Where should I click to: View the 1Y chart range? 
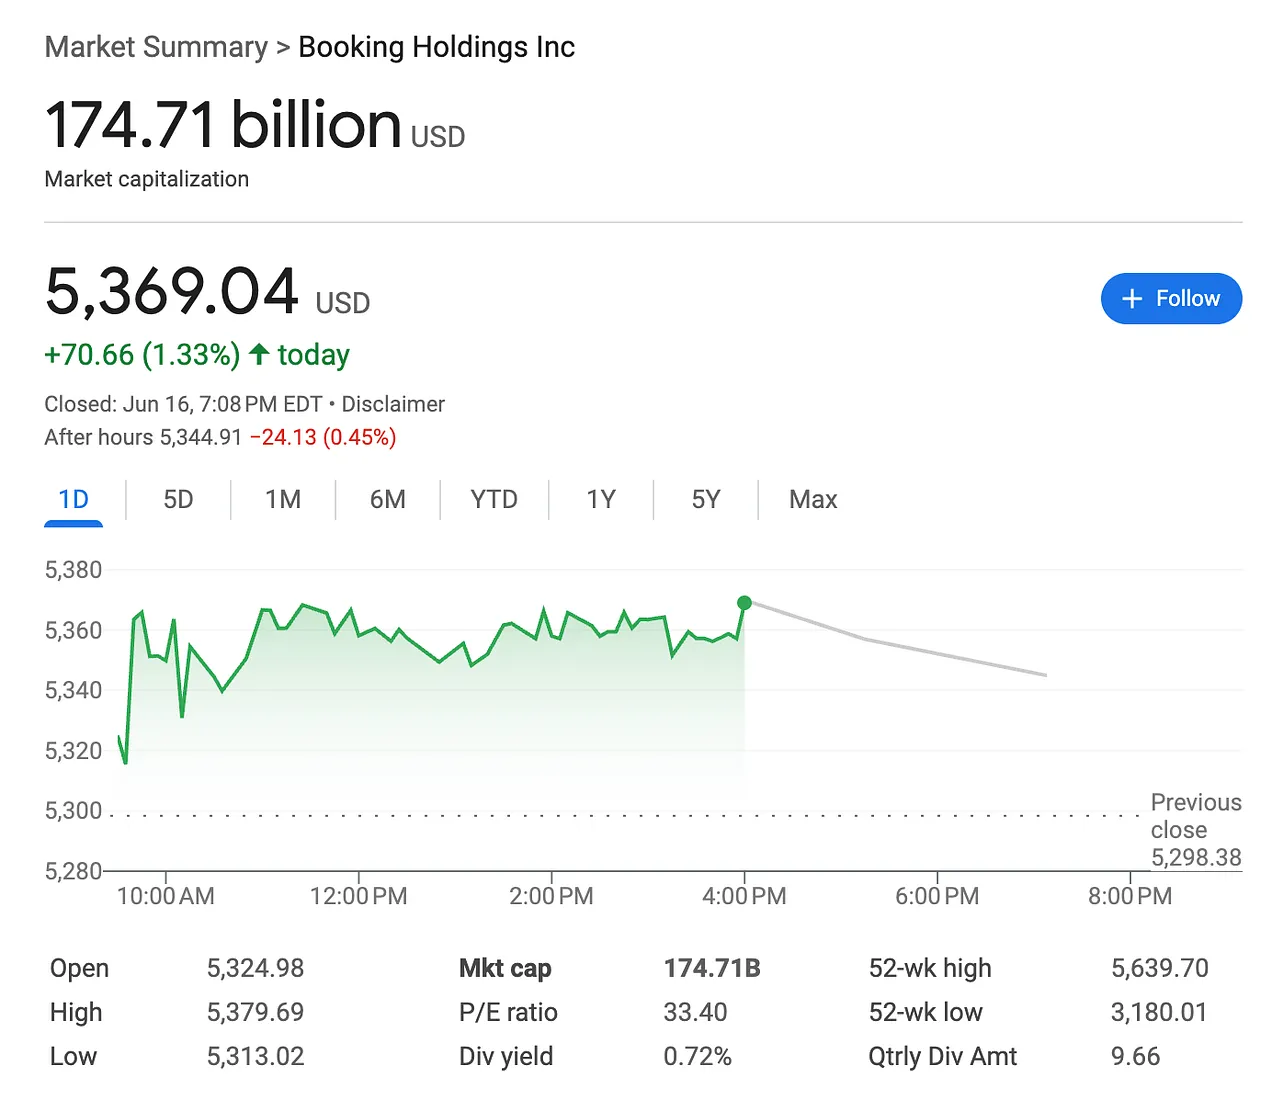pos(601,499)
